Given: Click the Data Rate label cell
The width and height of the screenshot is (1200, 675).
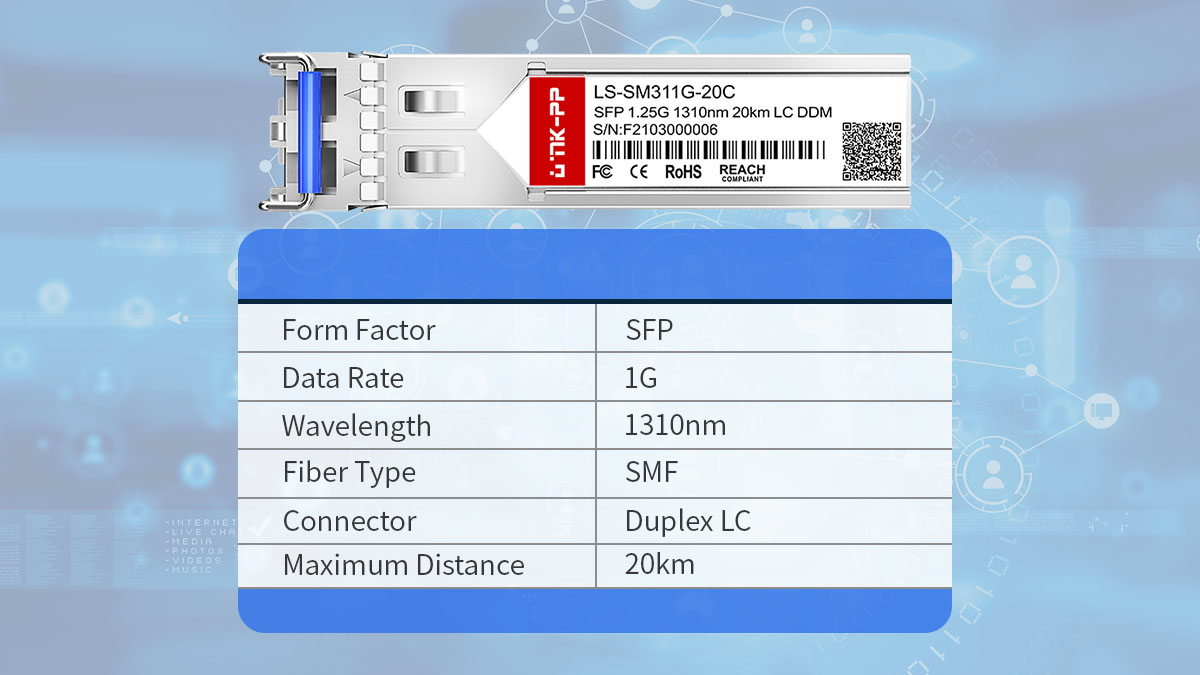Looking at the screenshot, I should pos(417,378).
